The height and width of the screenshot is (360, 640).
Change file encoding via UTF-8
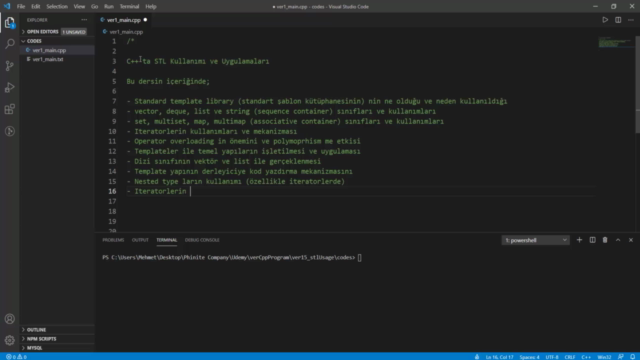(552, 357)
